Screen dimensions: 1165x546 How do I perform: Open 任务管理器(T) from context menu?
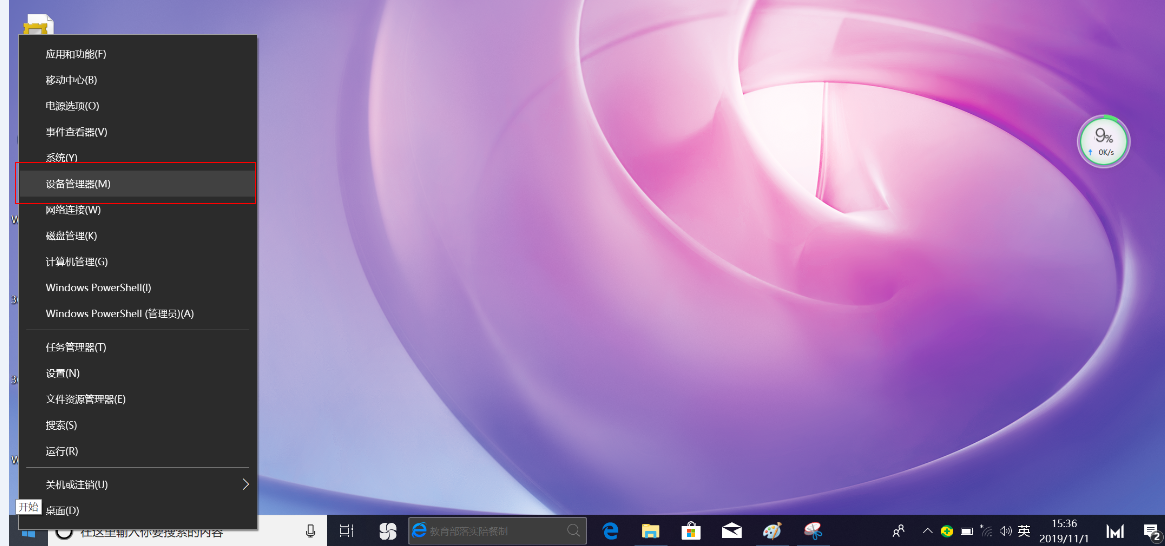point(76,347)
